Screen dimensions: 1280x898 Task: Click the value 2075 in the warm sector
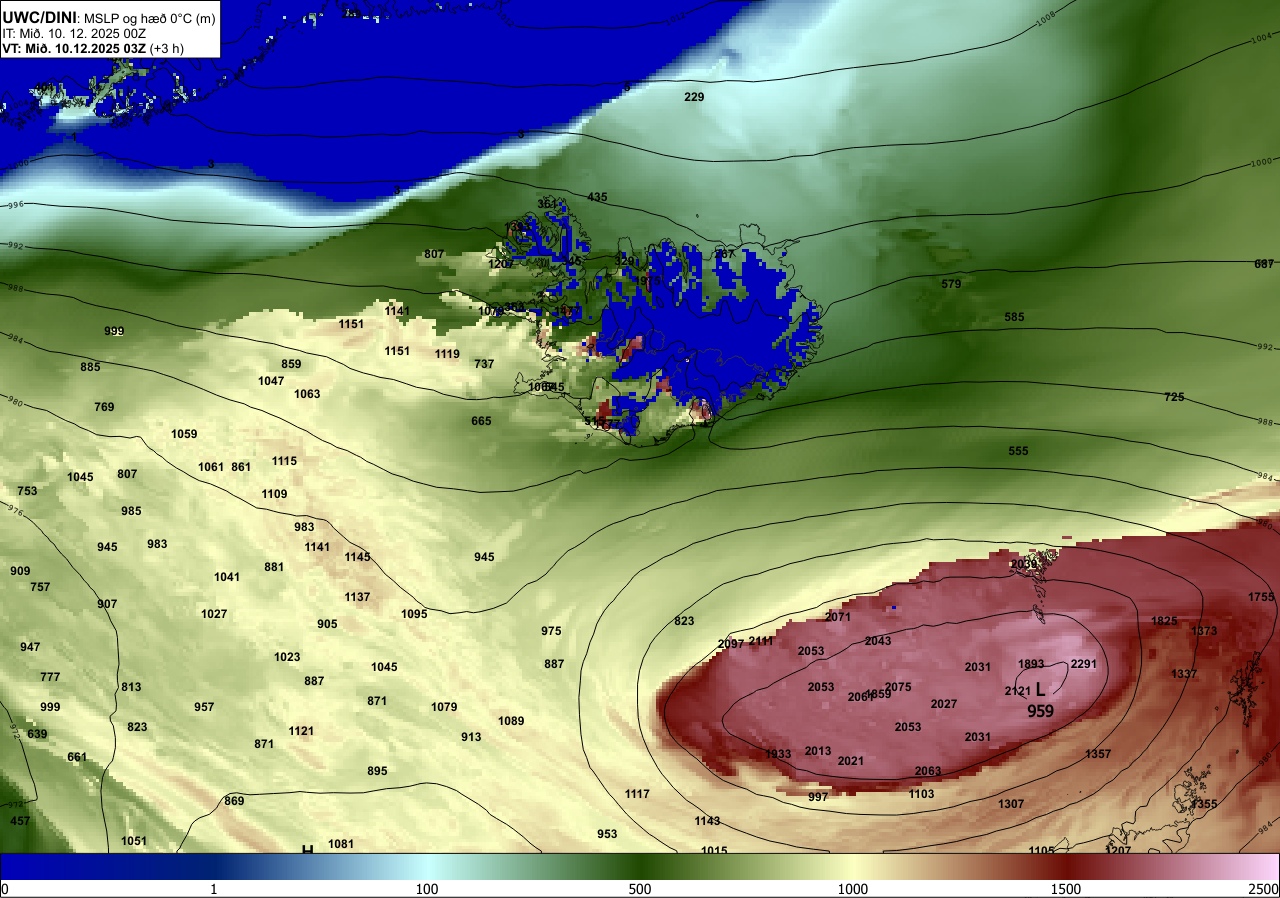point(898,687)
